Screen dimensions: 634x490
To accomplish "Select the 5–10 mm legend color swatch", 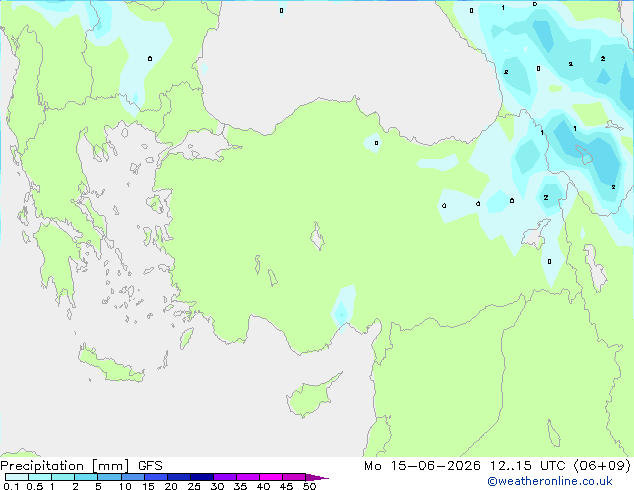I will (x=109, y=477).
